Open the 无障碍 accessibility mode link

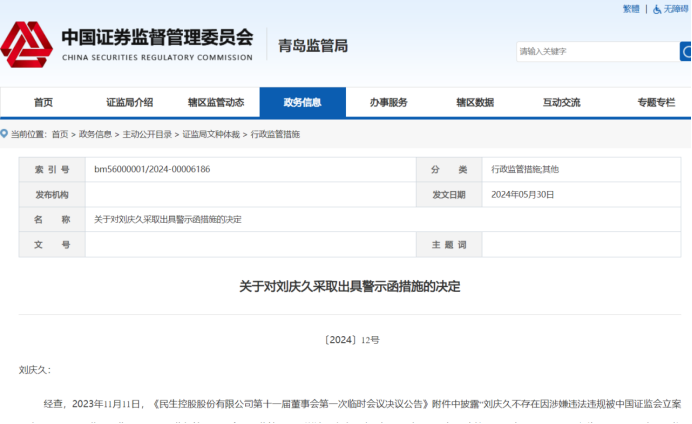click(x=676, y=9)
